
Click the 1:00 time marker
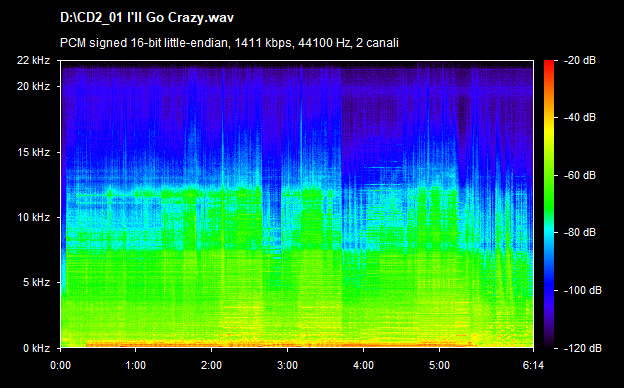click(135, 365)
